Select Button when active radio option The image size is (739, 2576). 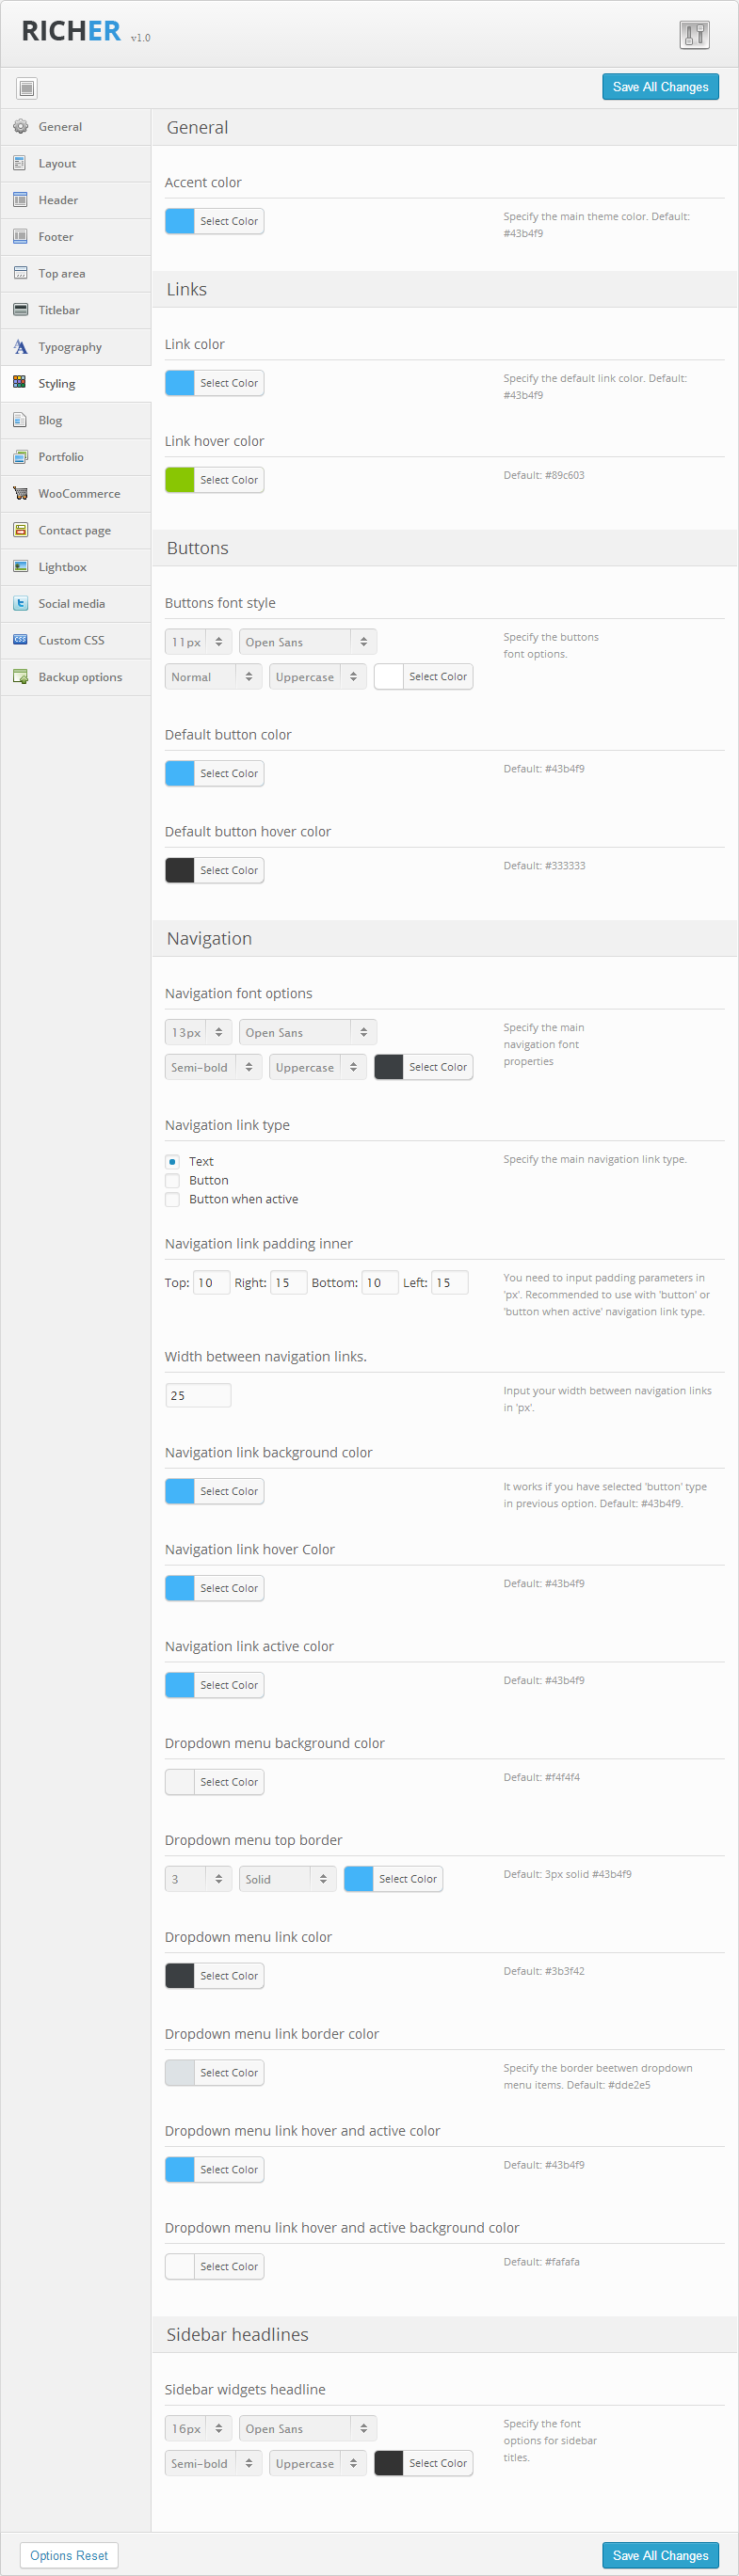(x=173, y=1200)
